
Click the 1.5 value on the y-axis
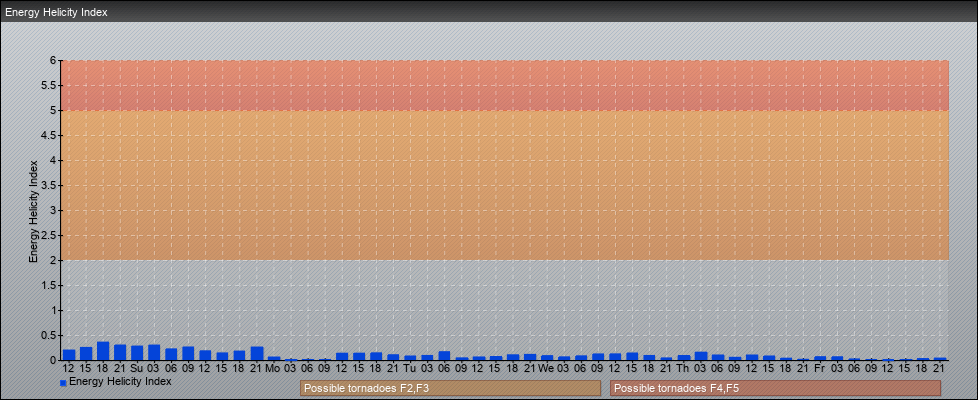[x=50, y=285]
